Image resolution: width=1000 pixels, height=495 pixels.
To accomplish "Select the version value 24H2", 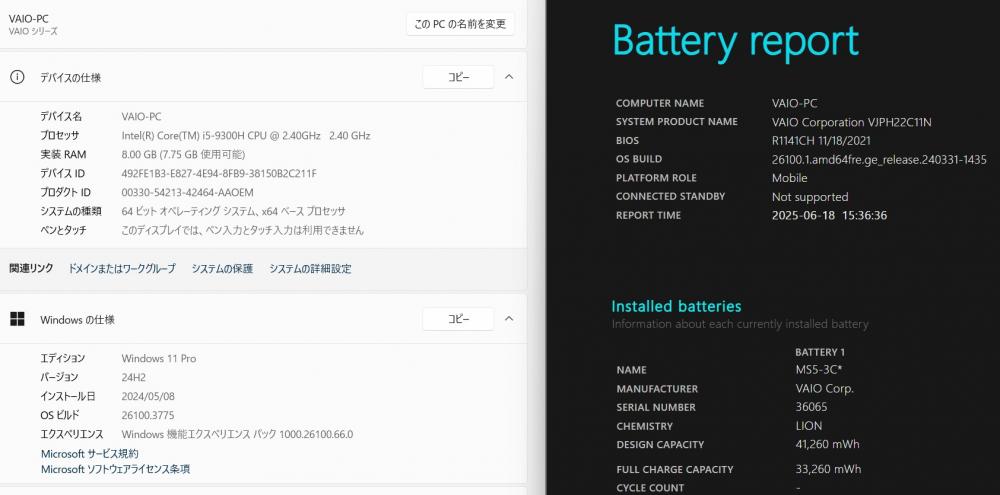I will 133,378.
